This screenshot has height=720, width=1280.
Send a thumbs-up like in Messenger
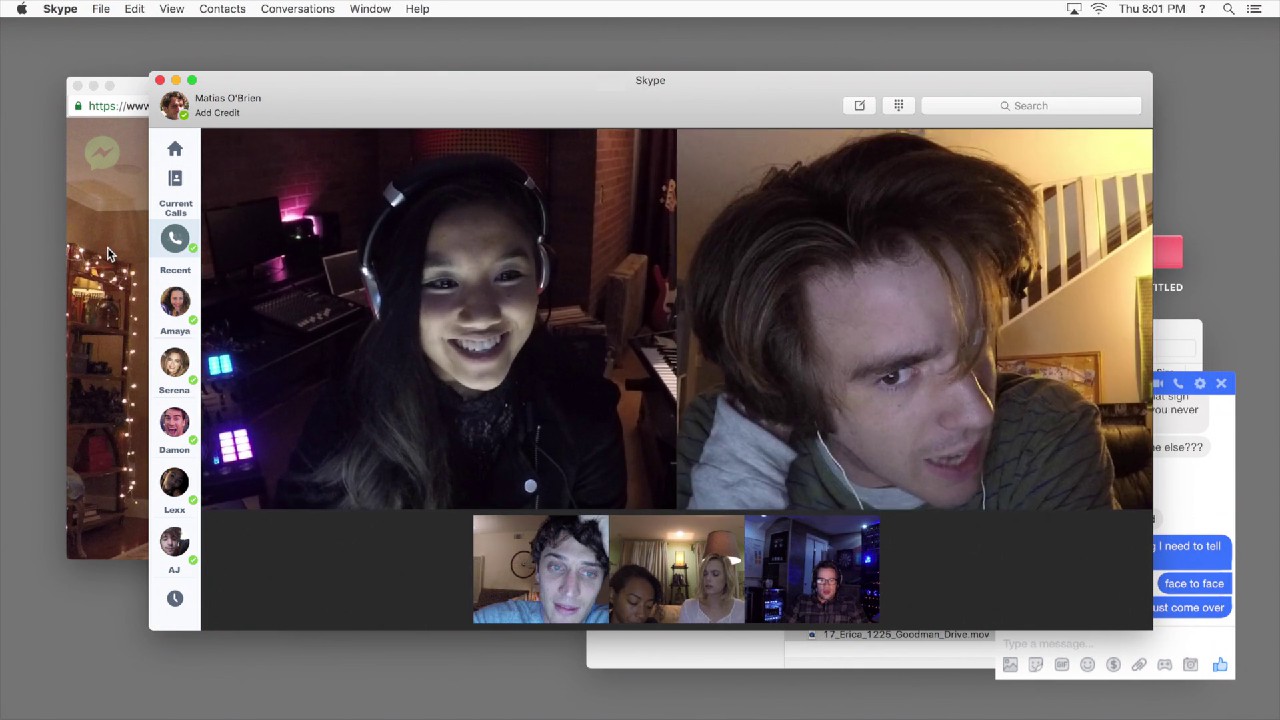[1220, 665]
